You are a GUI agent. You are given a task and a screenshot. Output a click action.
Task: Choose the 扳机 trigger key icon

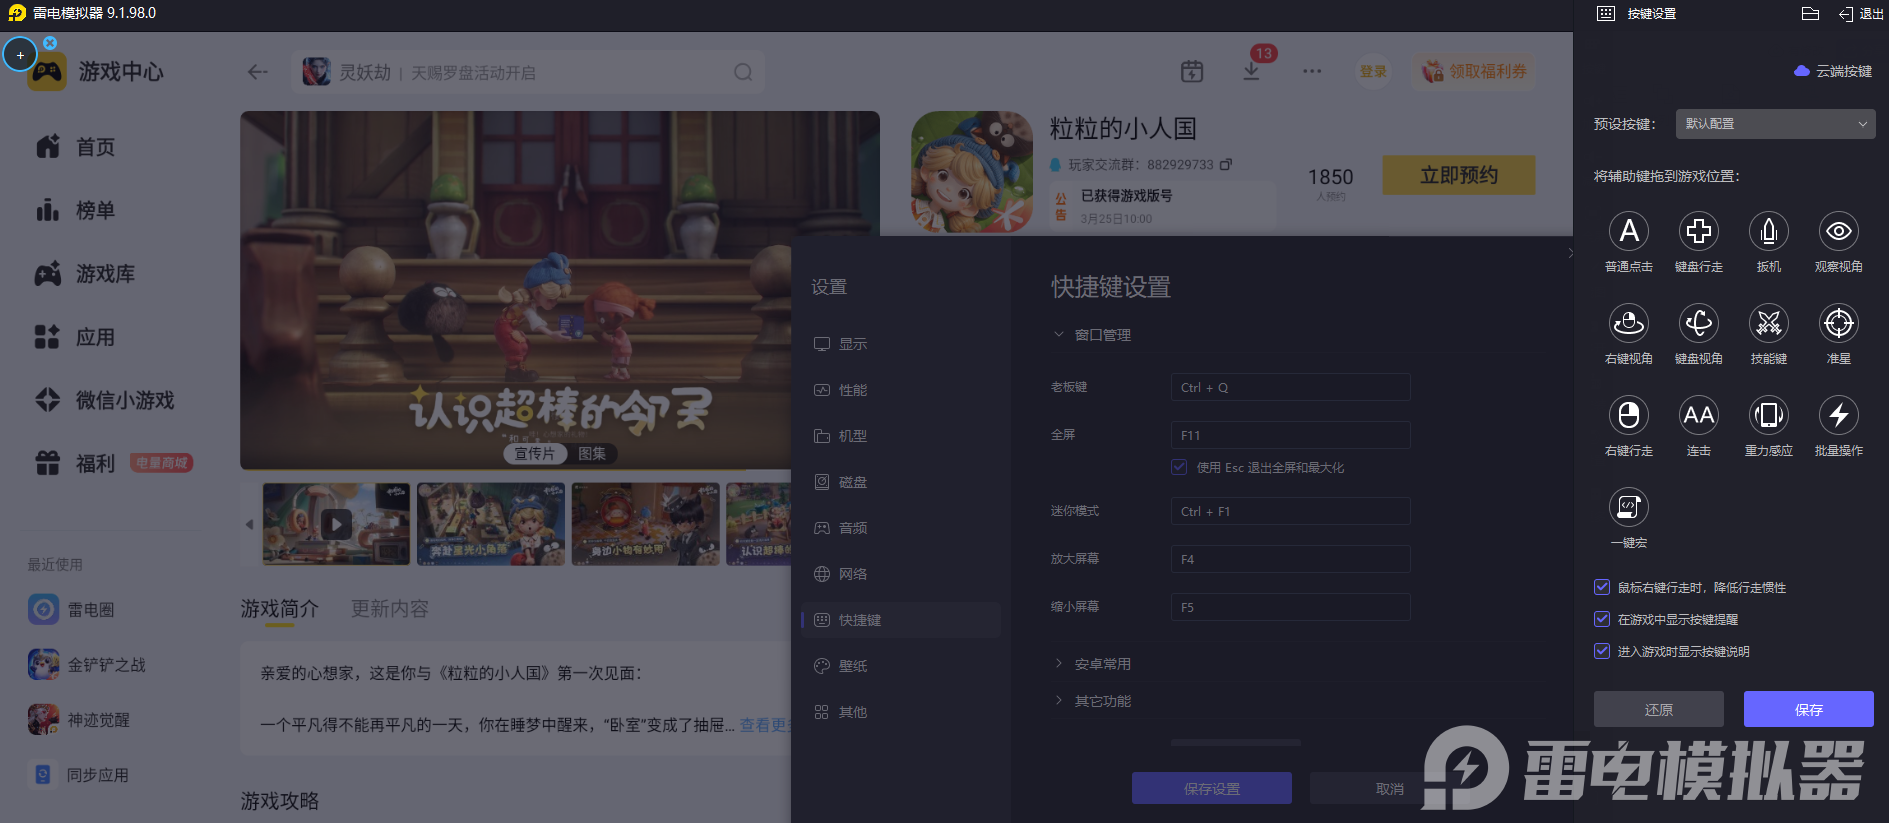click(1769, 231)
